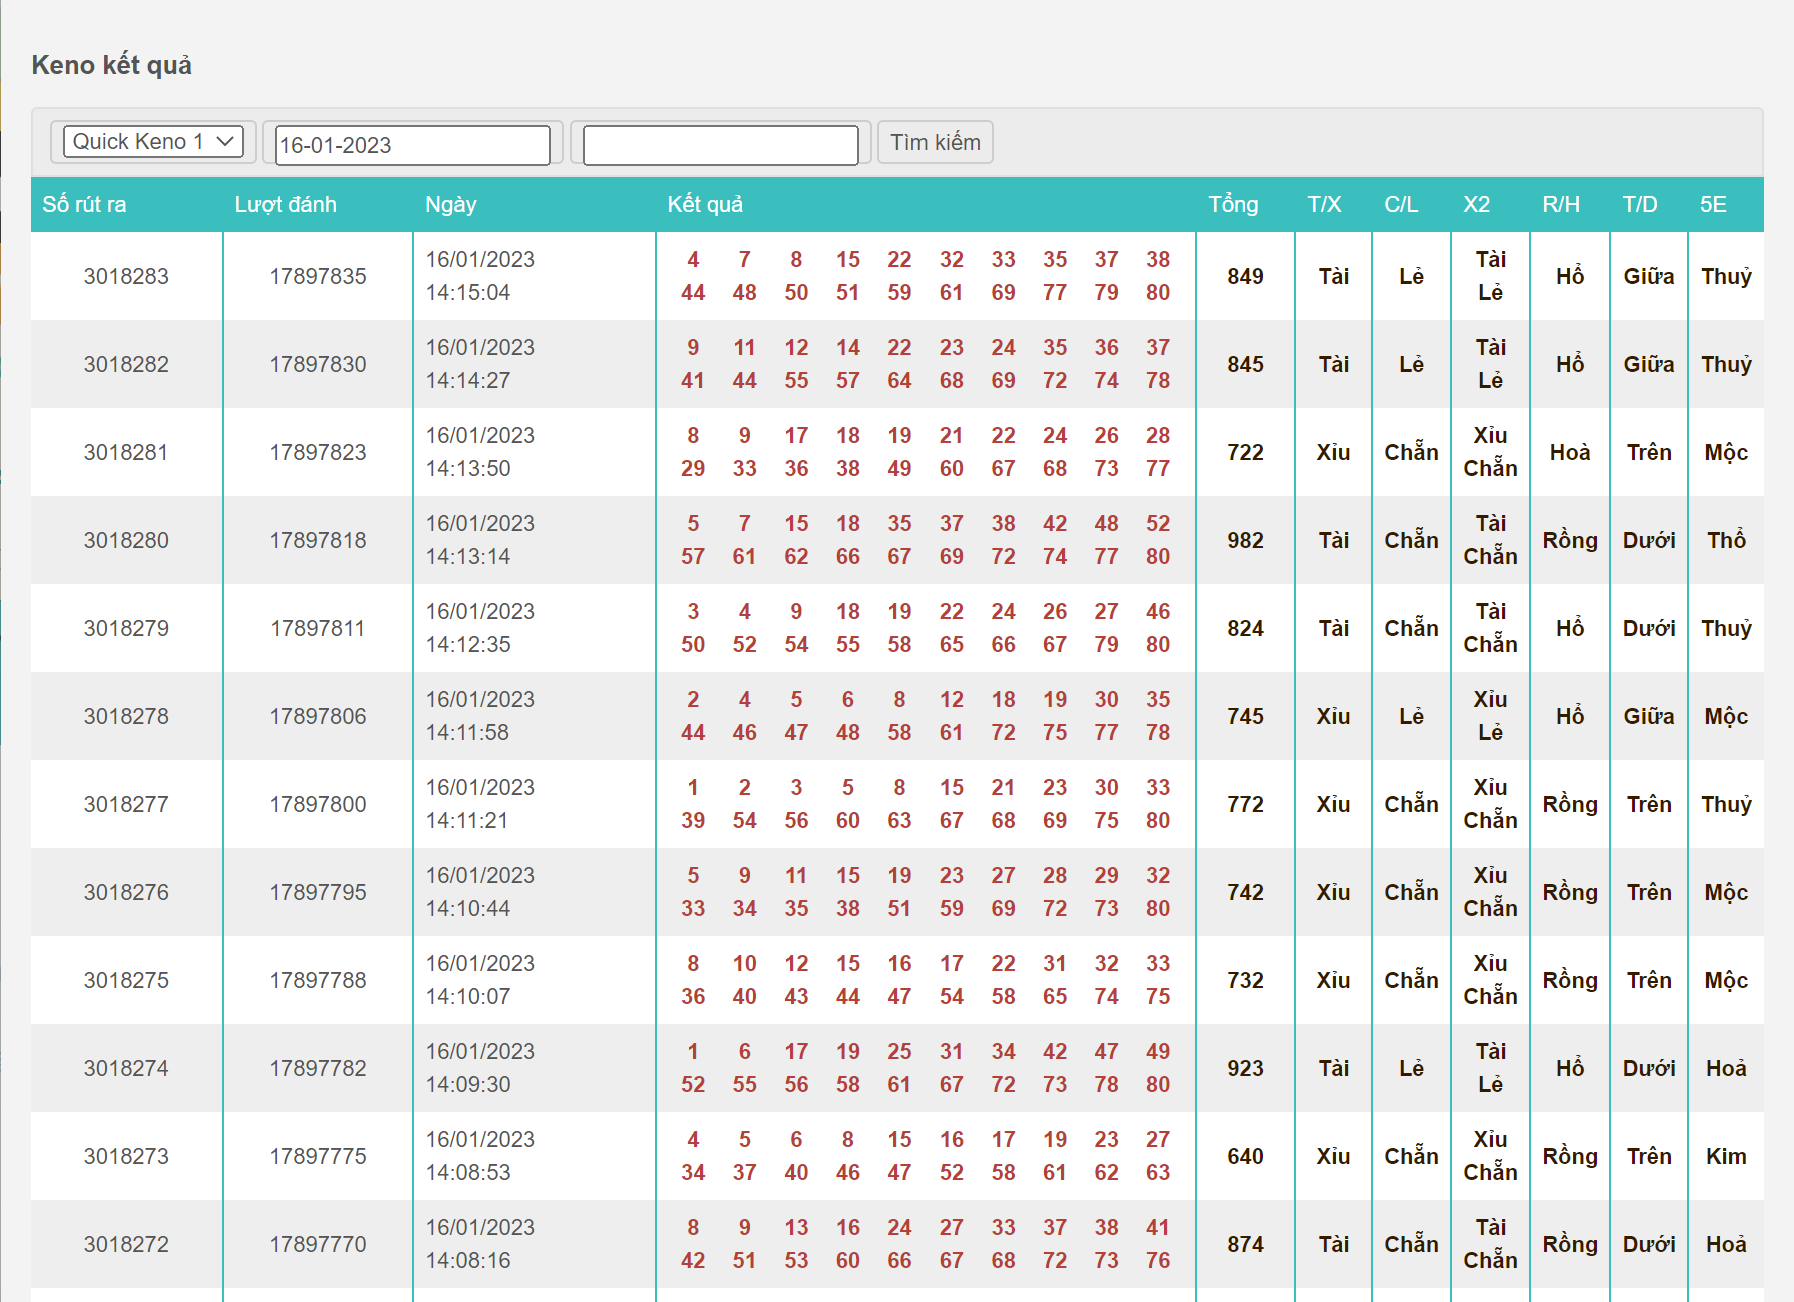The image size is (1794, 1302).
Task: Click play count 17897811
Action: tap(318, 628)
